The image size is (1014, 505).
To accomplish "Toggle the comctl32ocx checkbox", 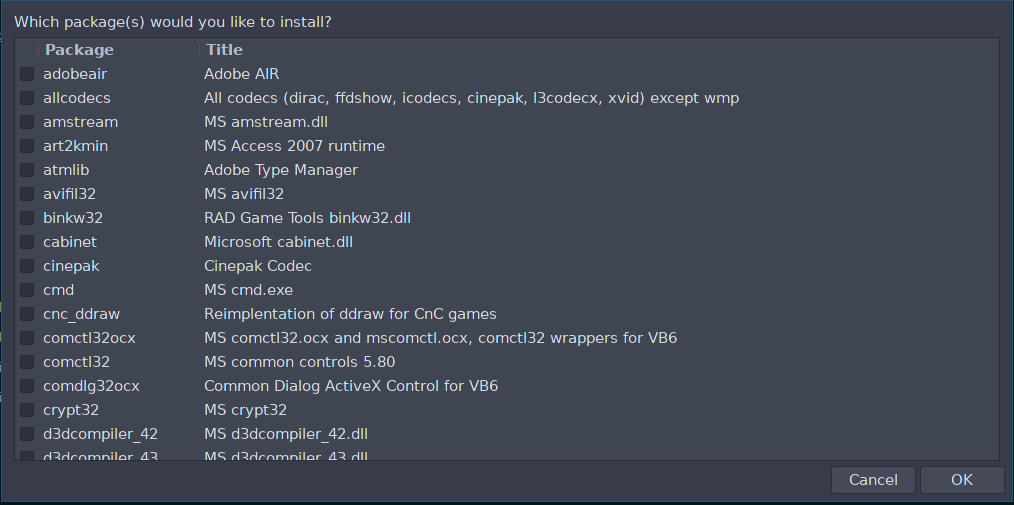I will [27, 338].
